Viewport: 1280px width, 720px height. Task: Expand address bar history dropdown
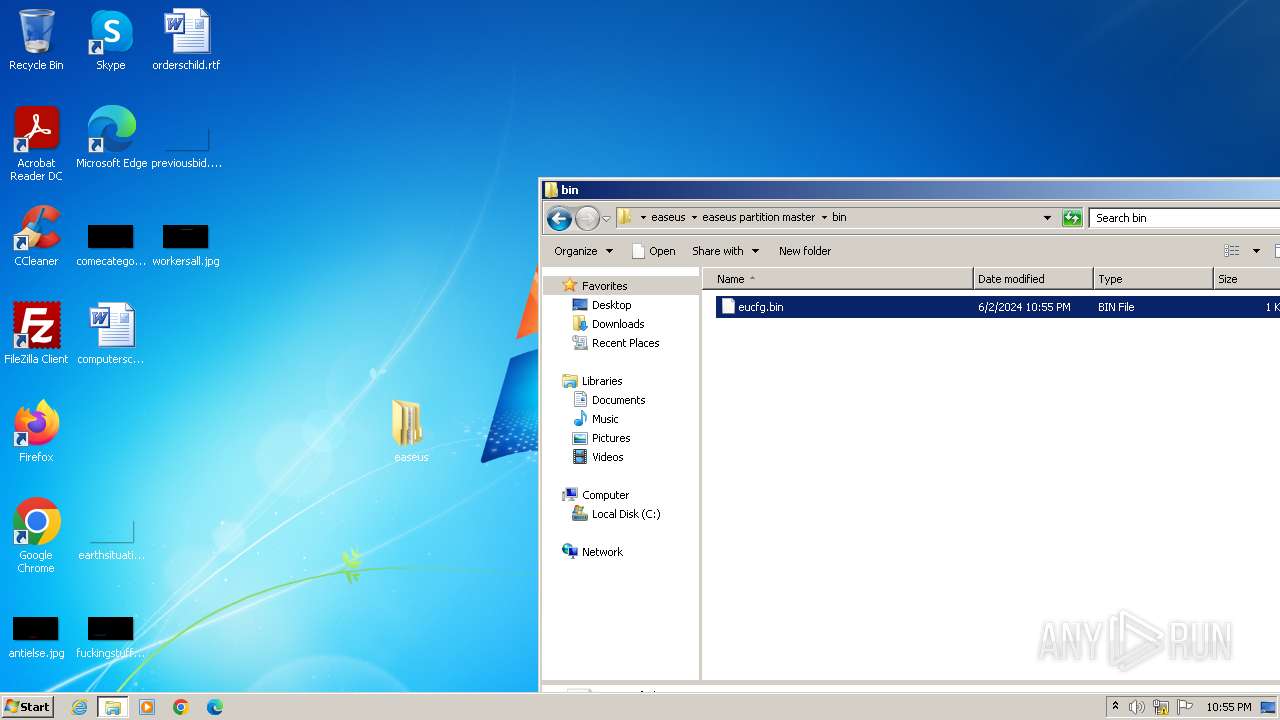(x=1047, y=218)
